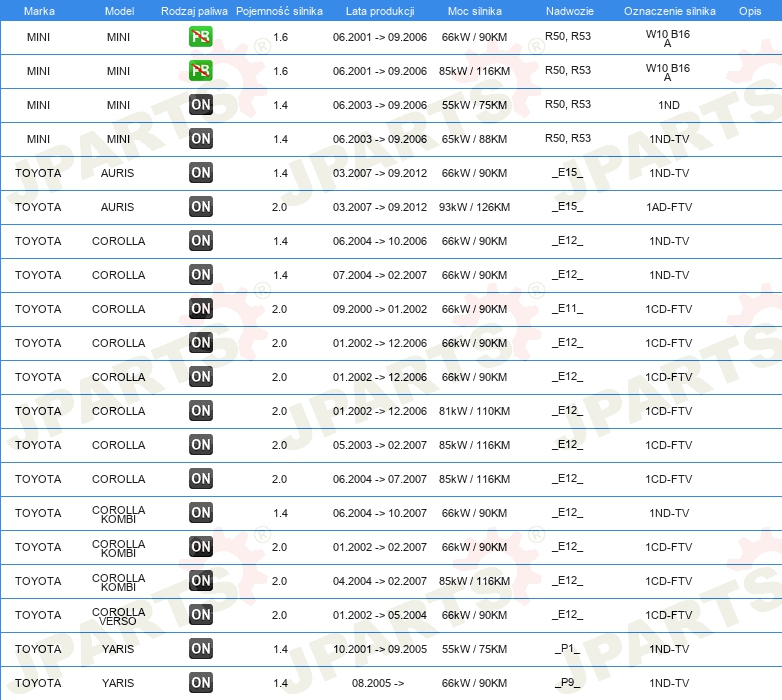Click the Nadwozie column header
This screenshot has height=700, width=782.
pyautogui.click(x=570, y=11)
